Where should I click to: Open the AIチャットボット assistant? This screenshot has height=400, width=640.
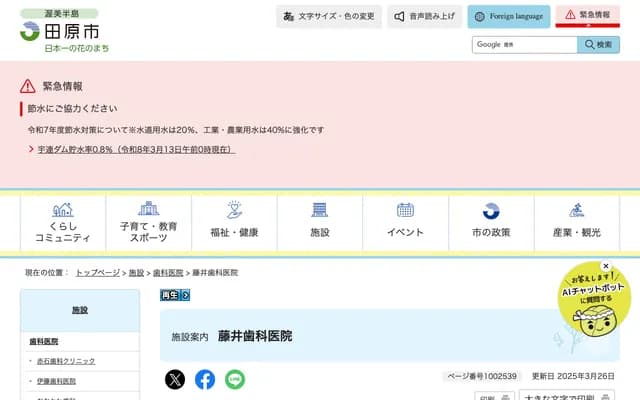pyautogui.click(x=594, y=301)
